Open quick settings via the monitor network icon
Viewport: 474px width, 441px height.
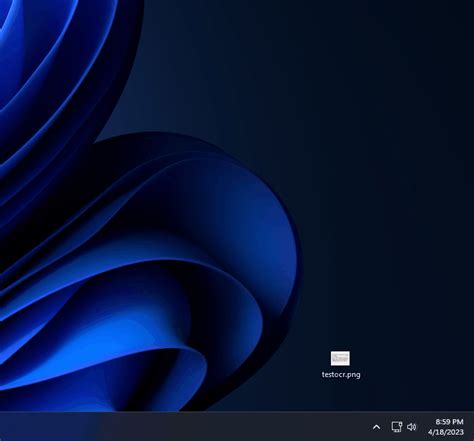397,427
